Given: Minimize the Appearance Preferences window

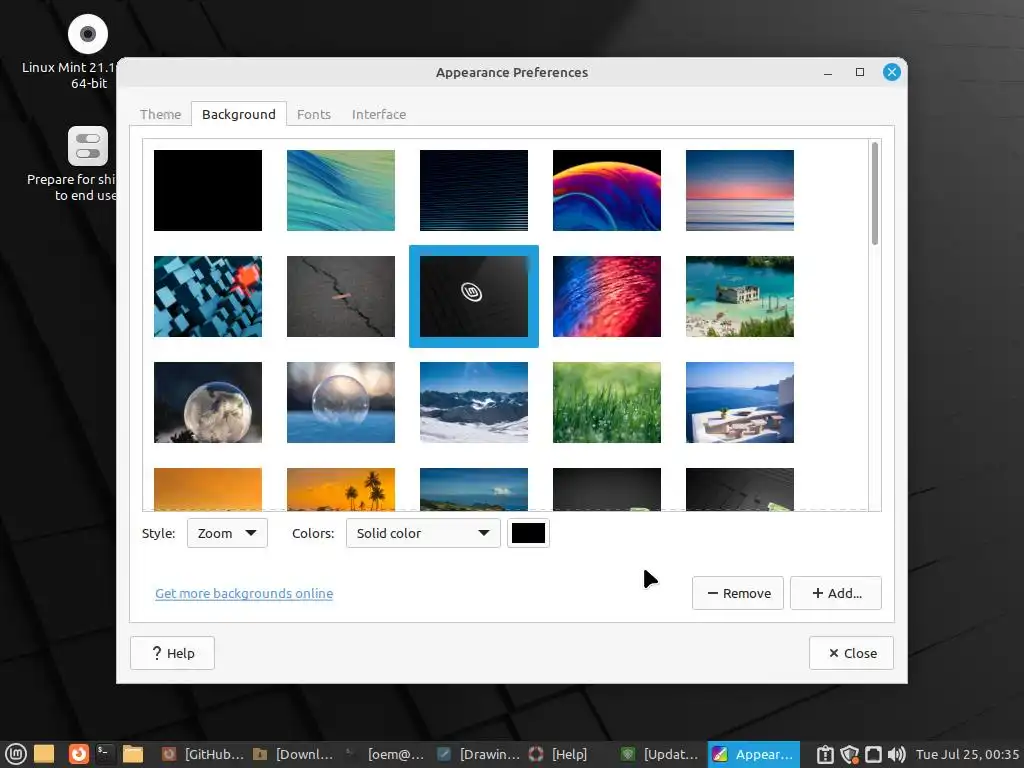Looking at the screenshot, I should [828, 72].
